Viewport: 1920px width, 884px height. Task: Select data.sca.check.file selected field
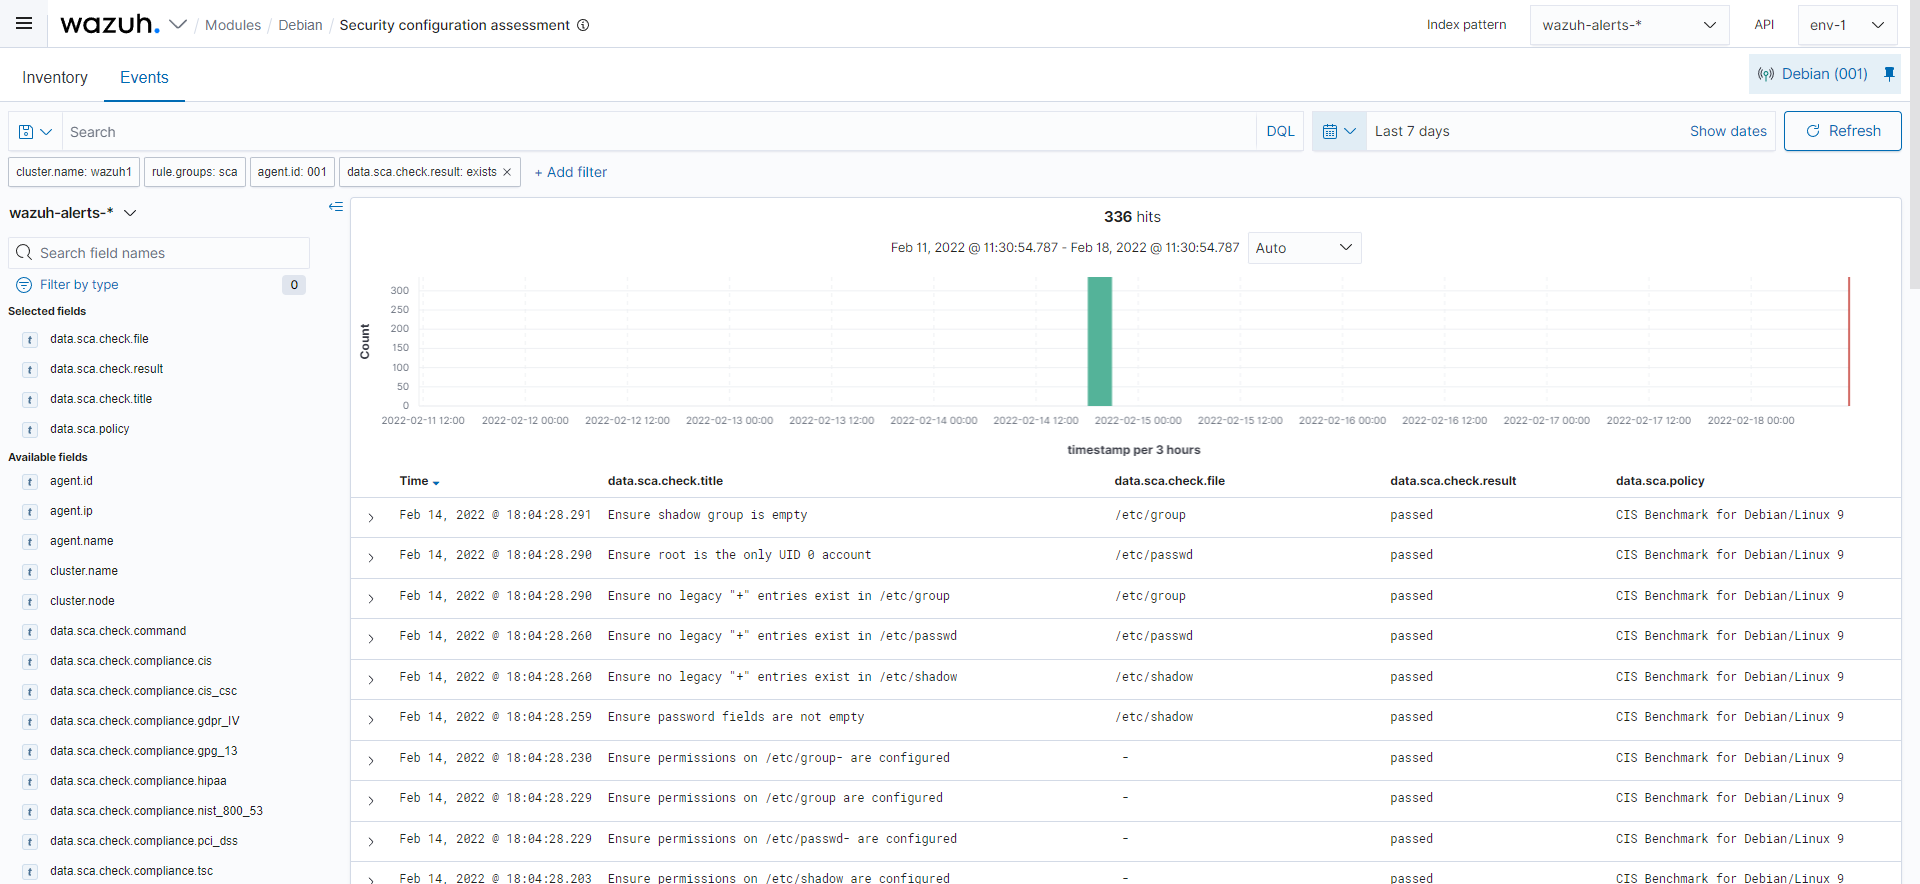99,339
